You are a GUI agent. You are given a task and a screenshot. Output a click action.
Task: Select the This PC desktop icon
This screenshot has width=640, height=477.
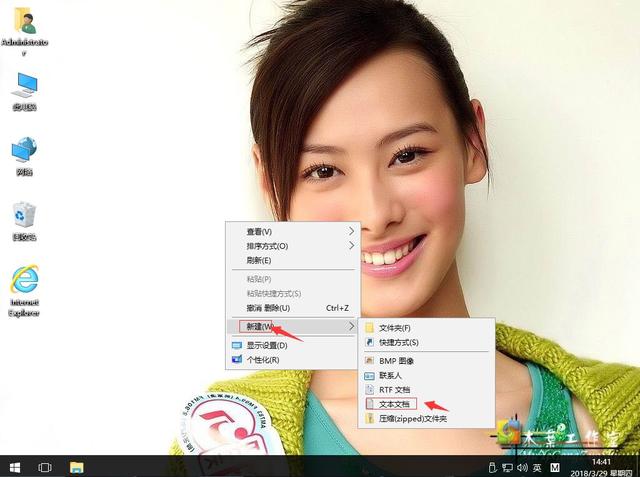tap(24, 91)
